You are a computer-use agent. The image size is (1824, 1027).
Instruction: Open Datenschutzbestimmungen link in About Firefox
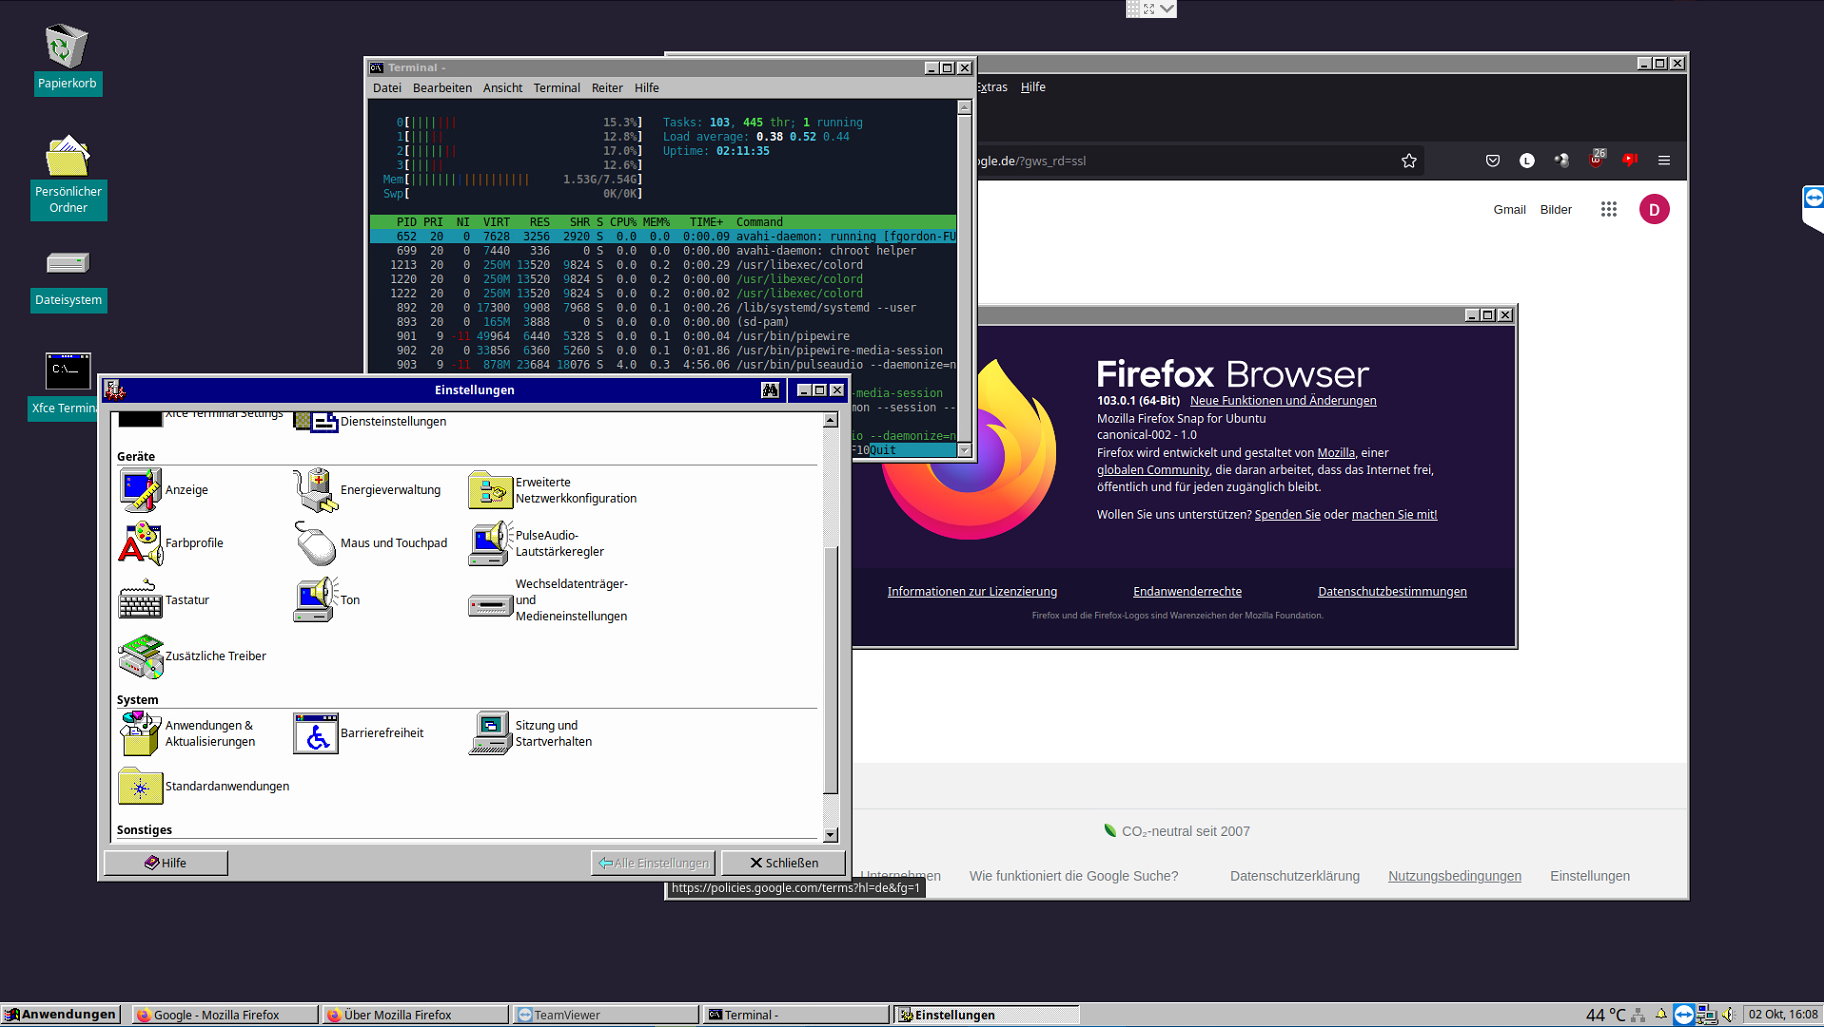(1392, 592)
